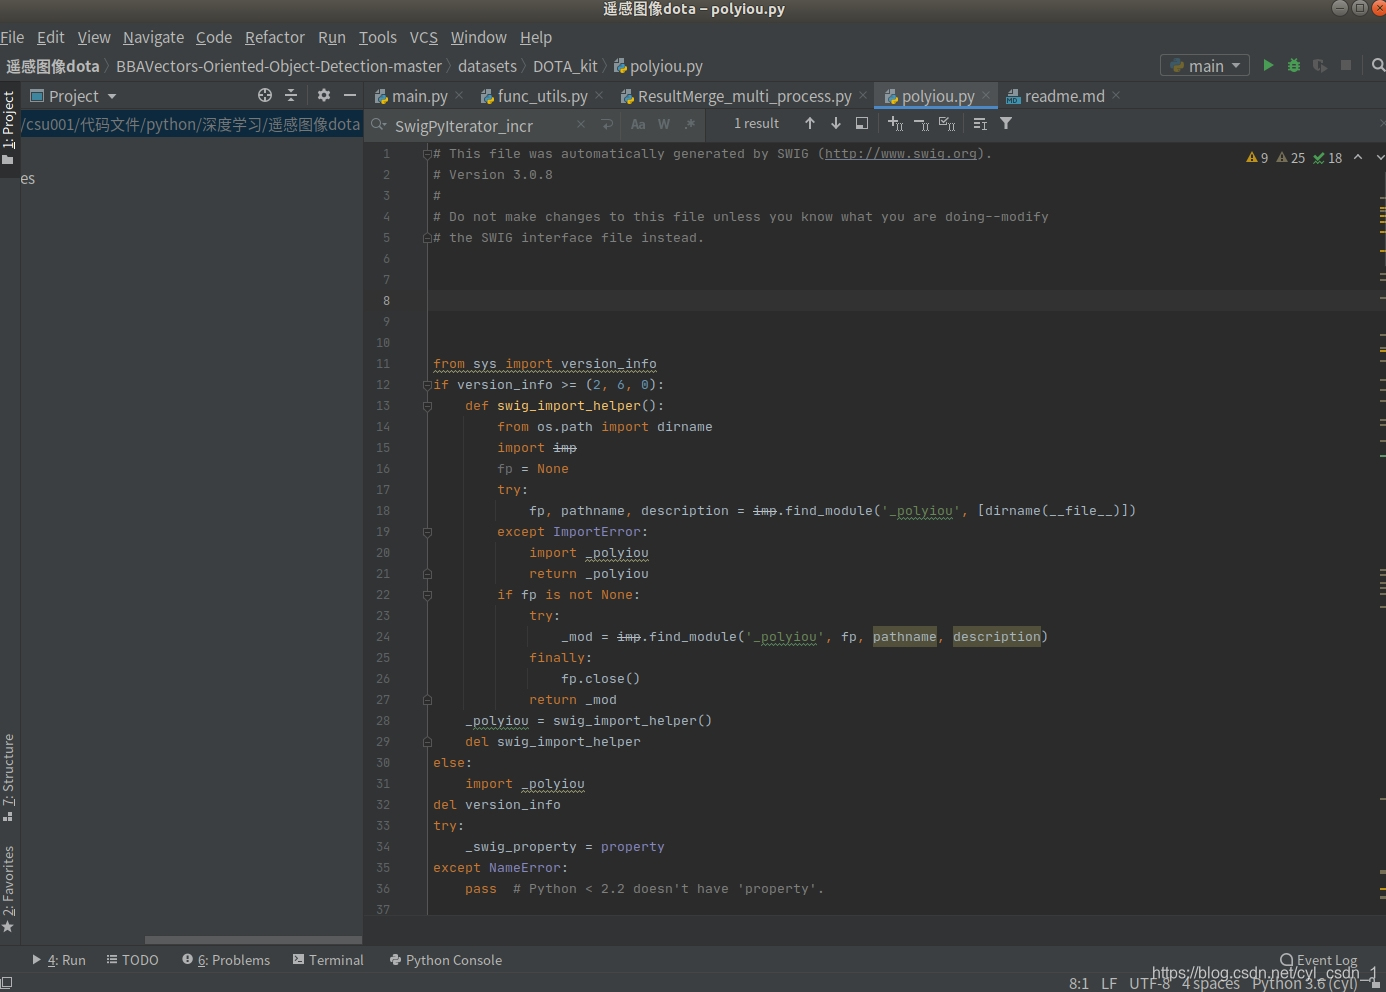Viewport: 1386px width, 992px height.
Task: Click the new line icon in search field
Action: 607,124
